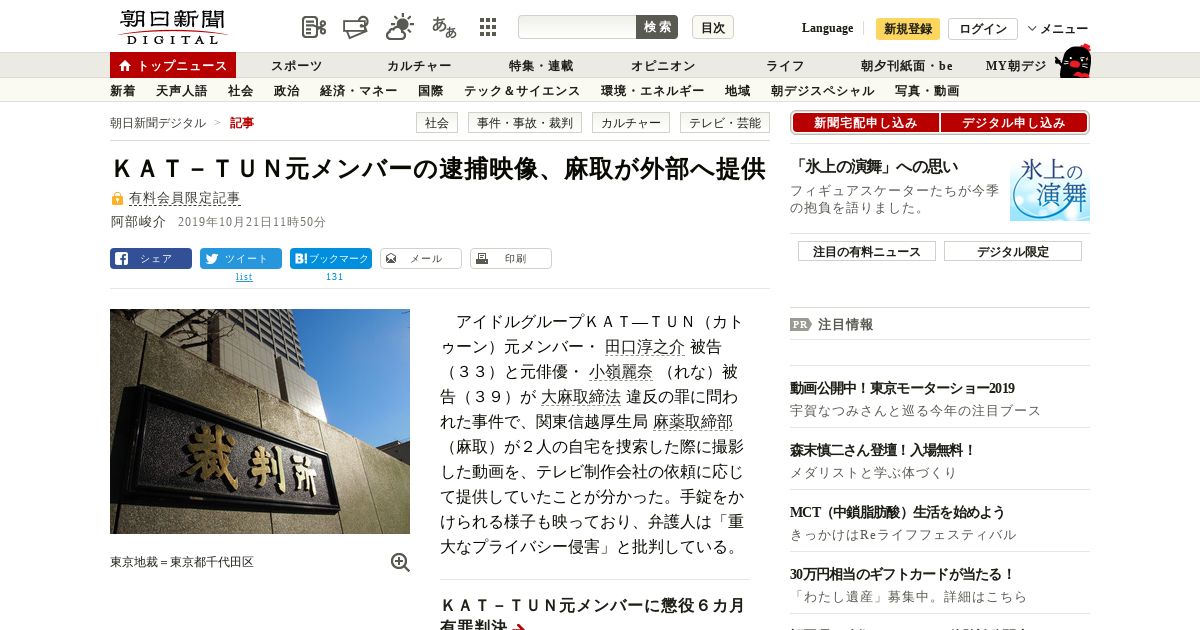Click into the site search field
This screenshot has height=630, width=1200.
coord(577,27)
